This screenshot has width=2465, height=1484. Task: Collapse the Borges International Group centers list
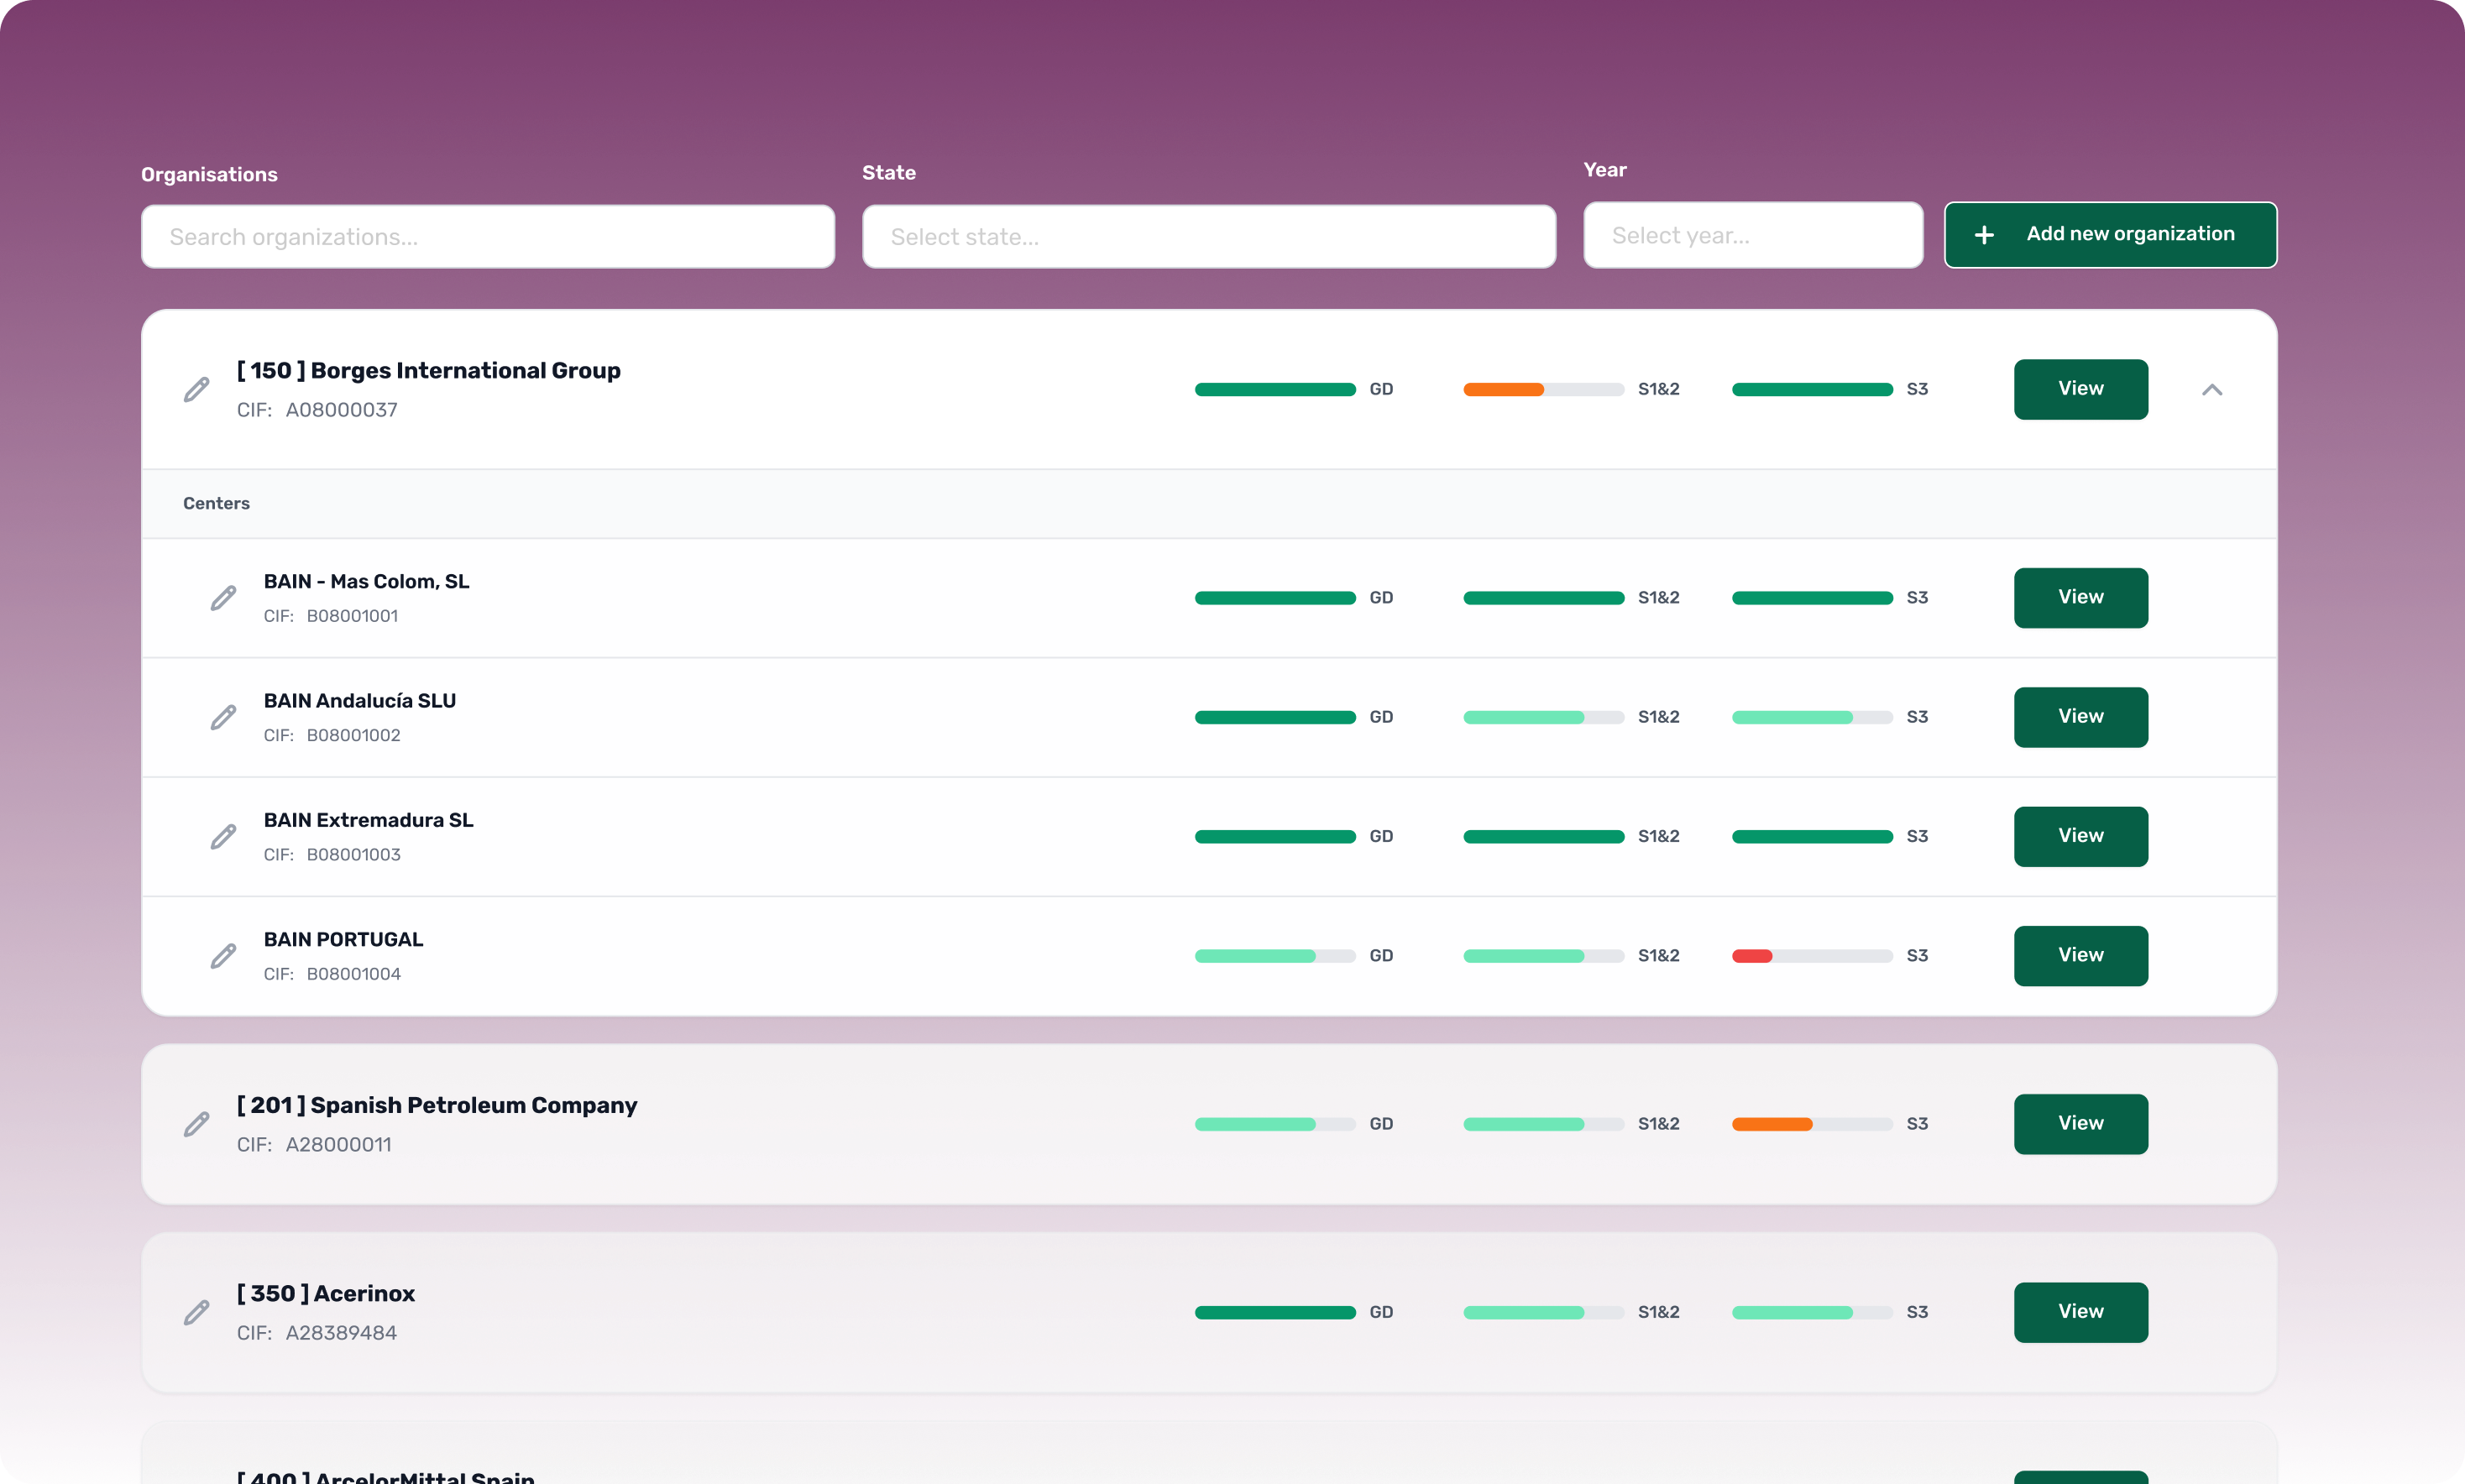2212,389
